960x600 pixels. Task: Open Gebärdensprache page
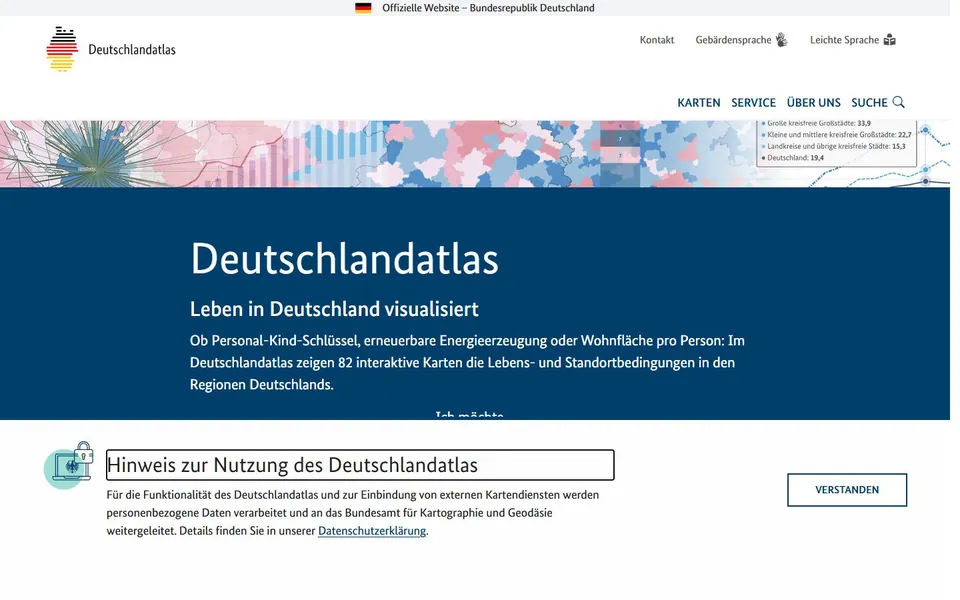click(733, 40)
